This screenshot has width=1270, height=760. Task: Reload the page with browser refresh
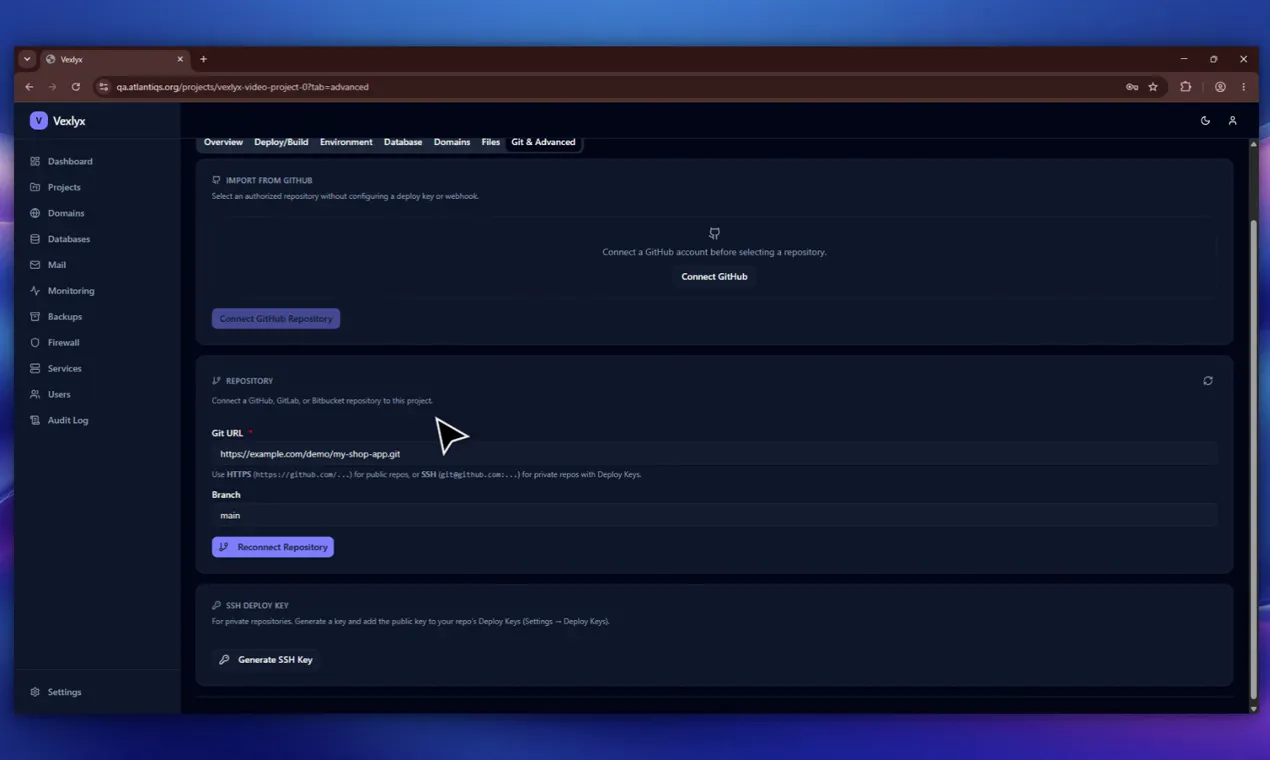tap(75, 87)
